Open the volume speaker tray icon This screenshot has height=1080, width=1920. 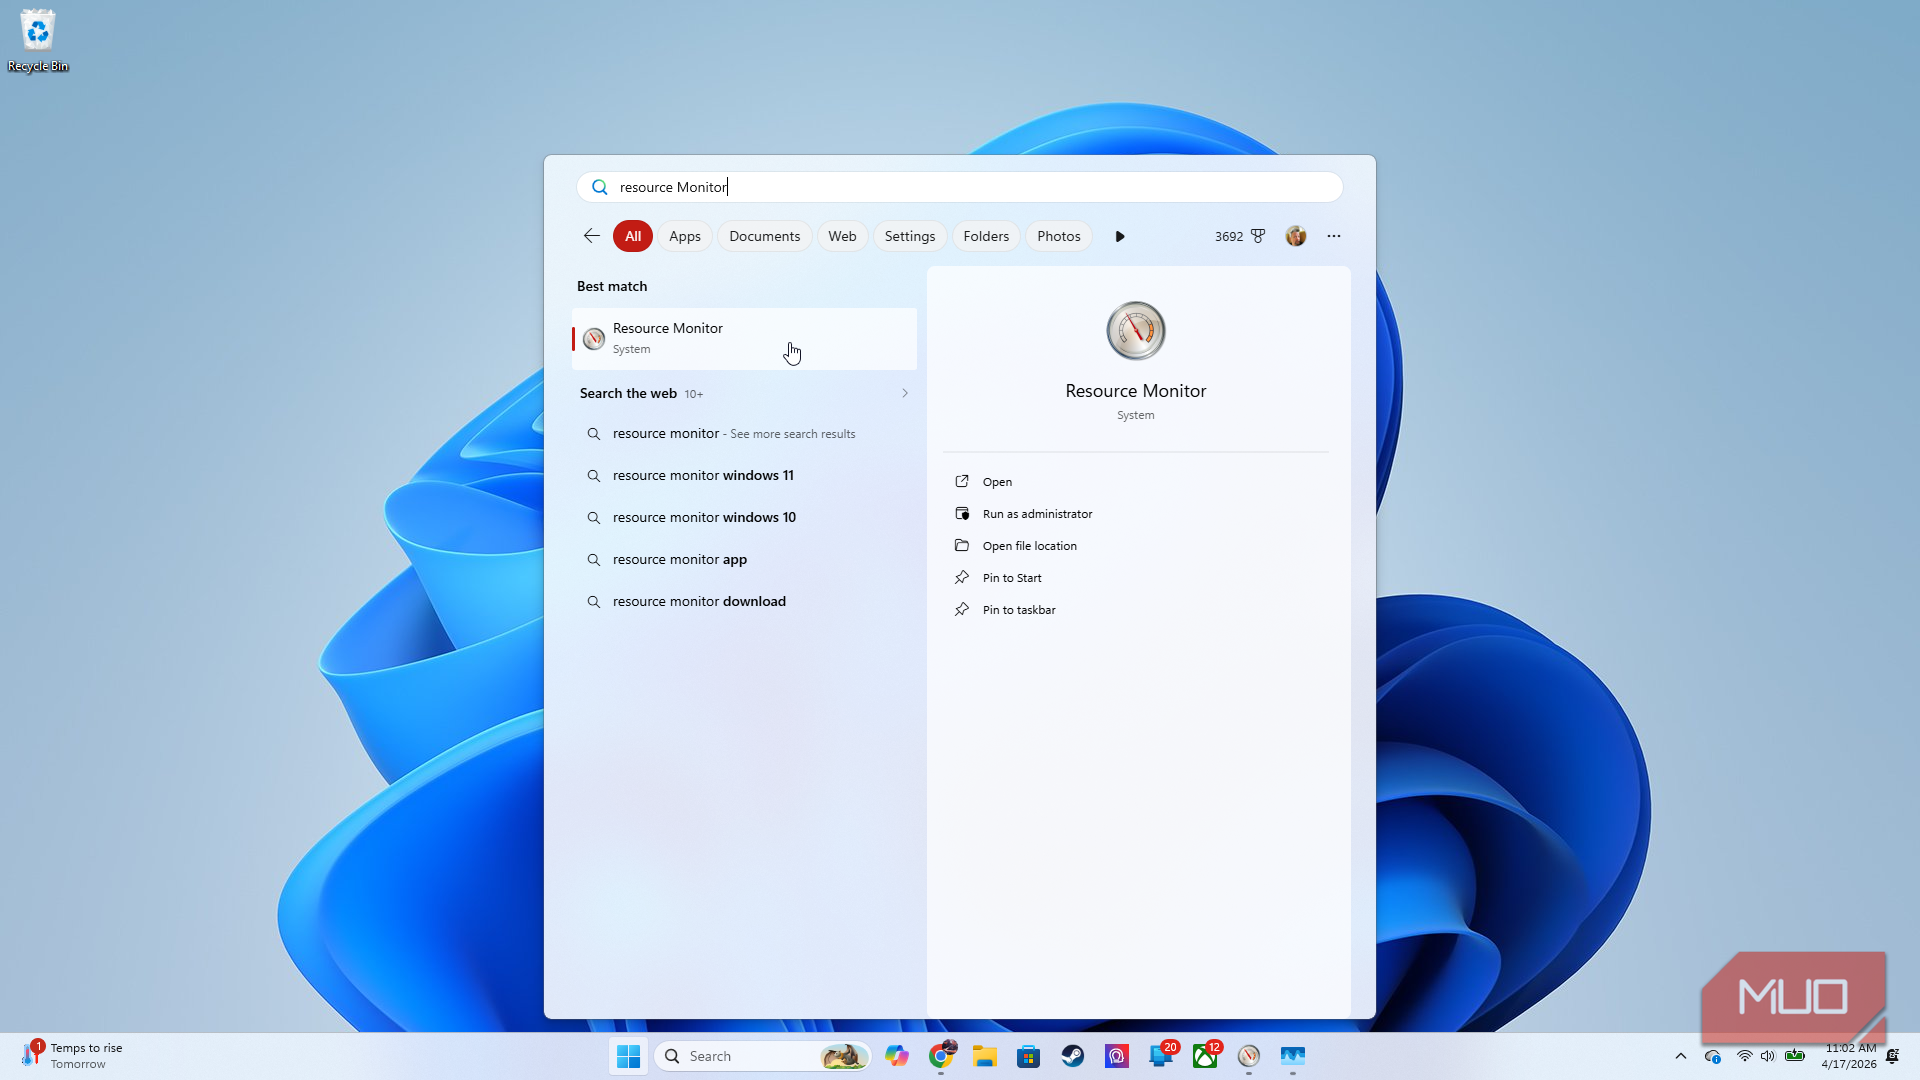pos(1768,1056)
